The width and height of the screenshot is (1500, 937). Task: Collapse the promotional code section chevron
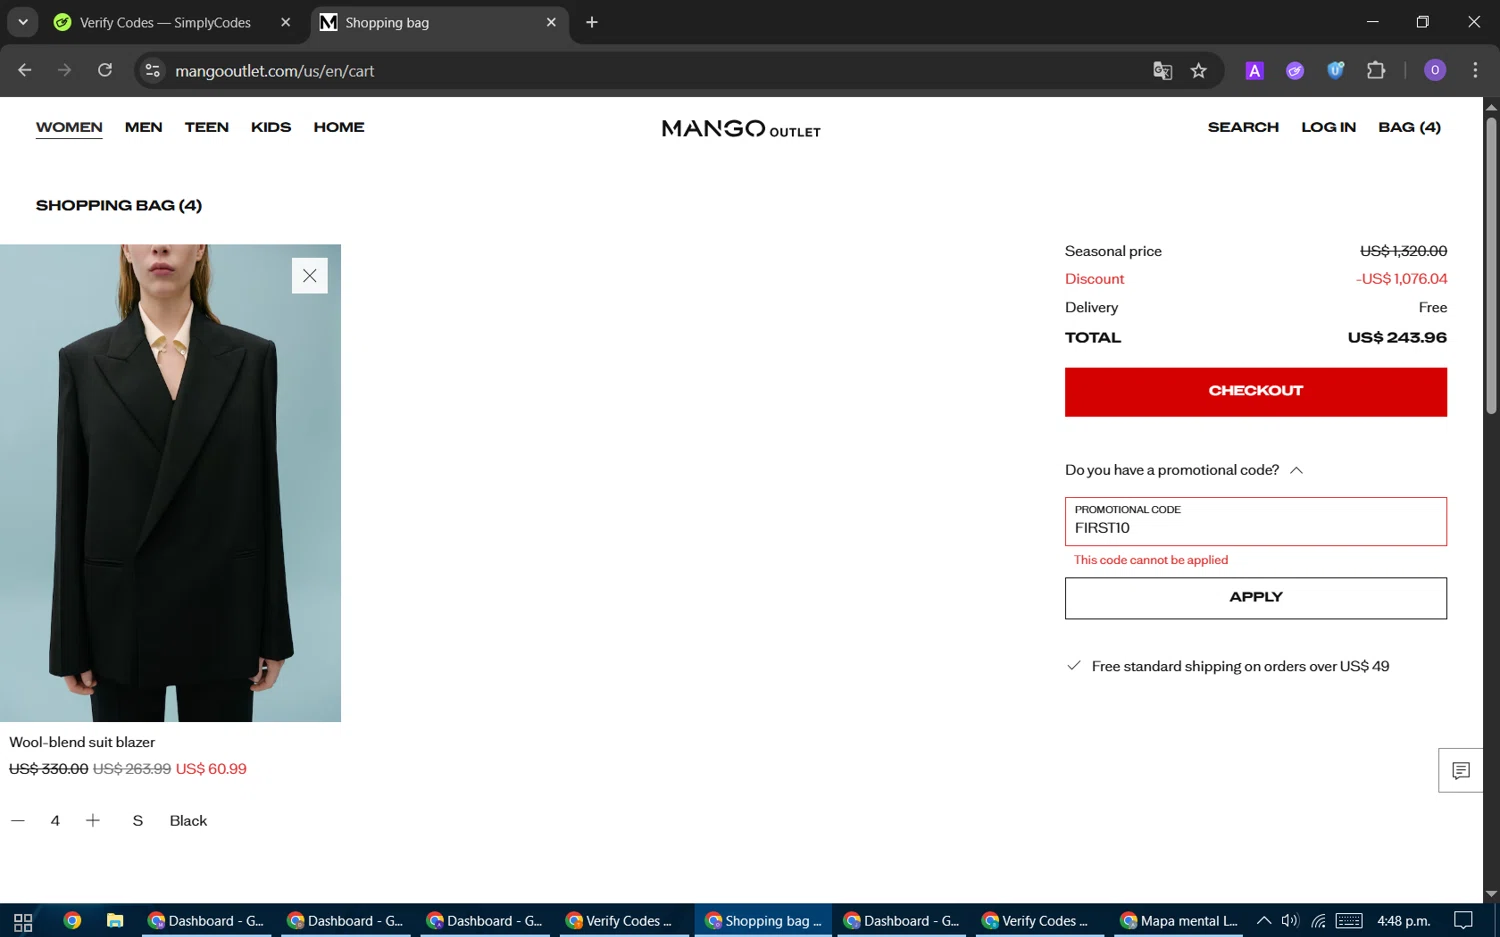(x=1296, y=470)
